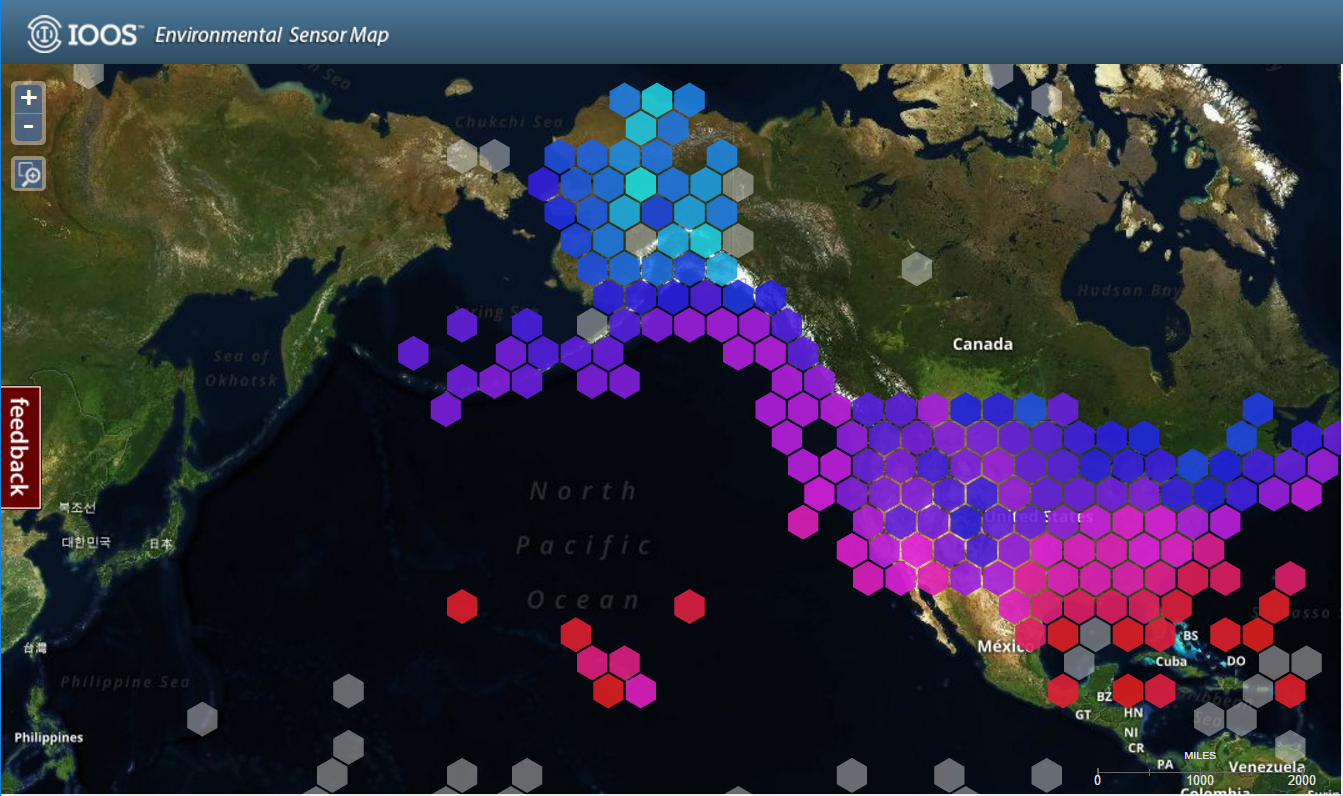The image size is (1343, 796).
Task: Click the word North on the map
Action: (584, 491)
